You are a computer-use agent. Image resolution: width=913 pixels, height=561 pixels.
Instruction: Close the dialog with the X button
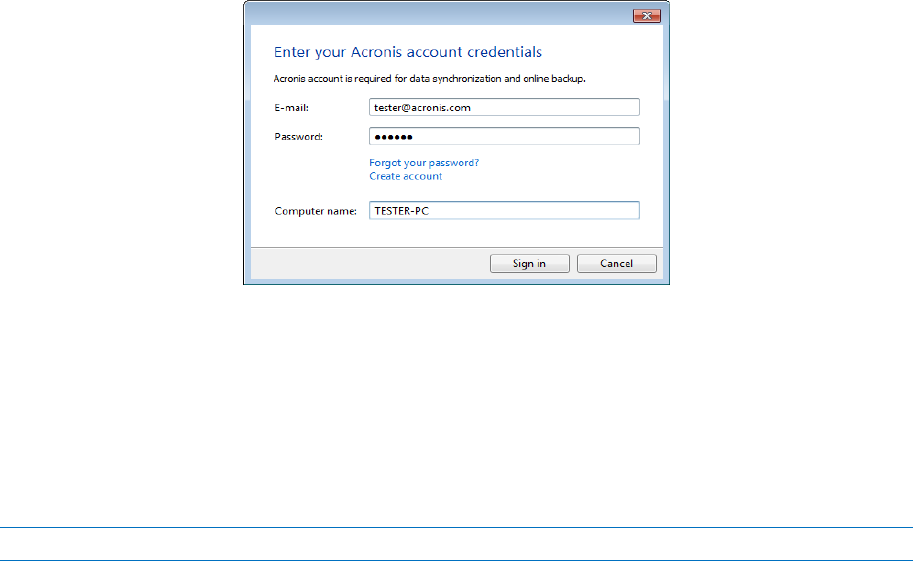click(x=646, y=16)
